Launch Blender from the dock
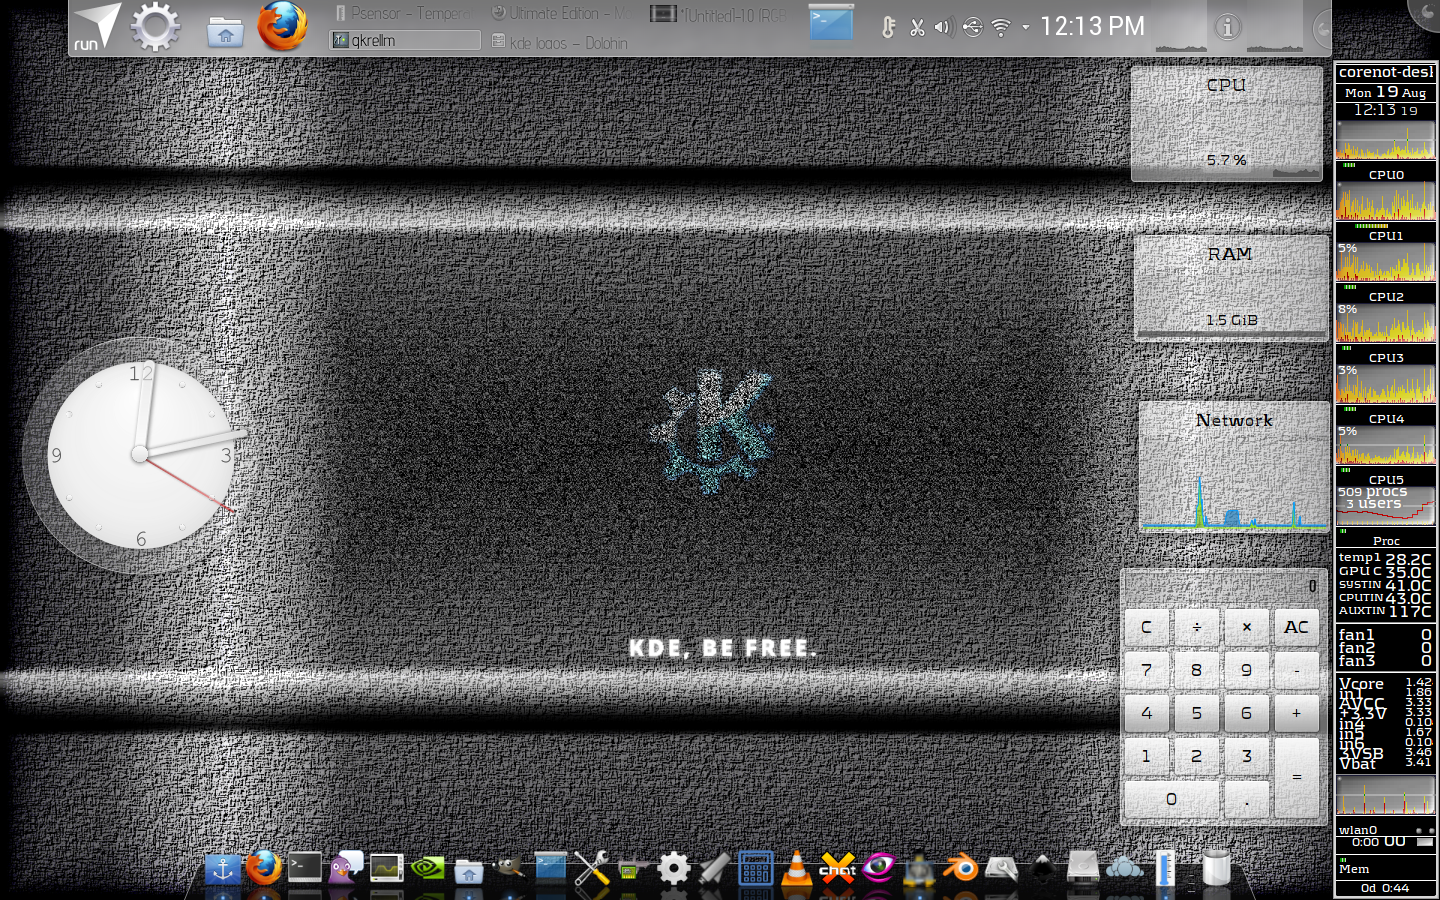Image resolution: width=1440 pixels, height=900 pixels. pyautogui.click(x=960, y=868)
